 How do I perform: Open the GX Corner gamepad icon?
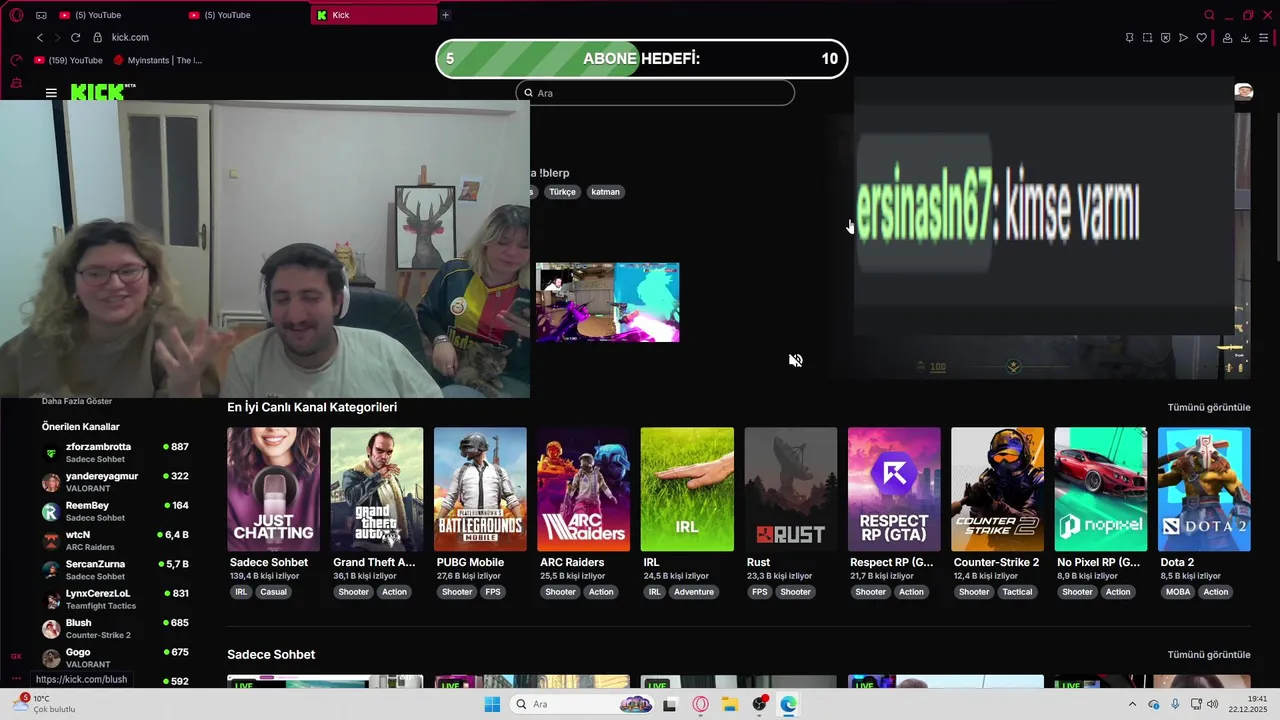41,15
